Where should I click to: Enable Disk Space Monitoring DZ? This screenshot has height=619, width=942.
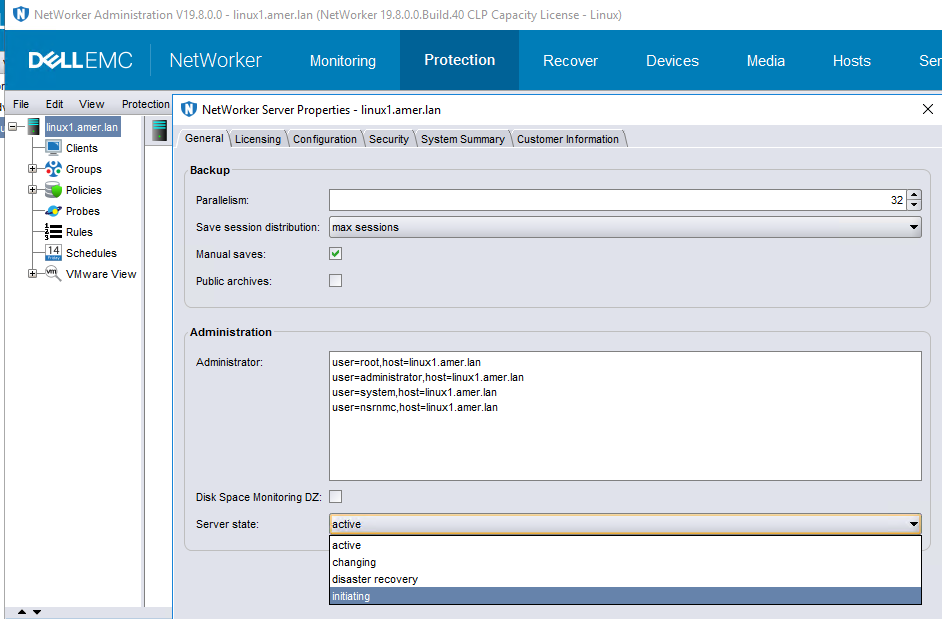(335, 496)
